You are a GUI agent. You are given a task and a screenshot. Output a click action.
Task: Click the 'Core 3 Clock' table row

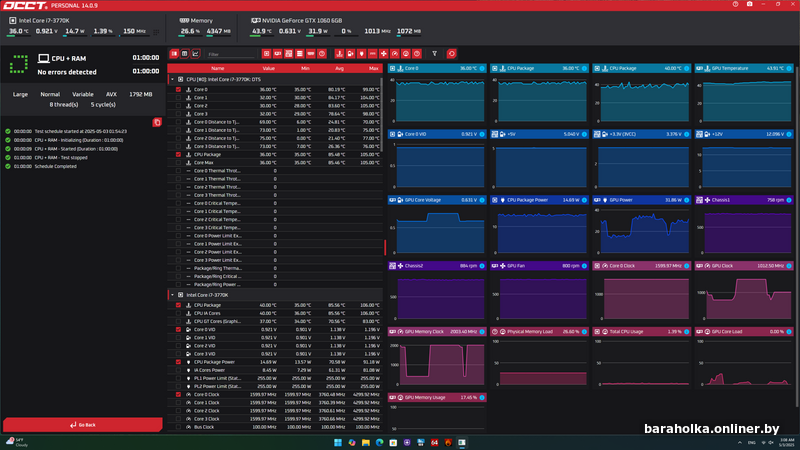(x=276, y=419)
